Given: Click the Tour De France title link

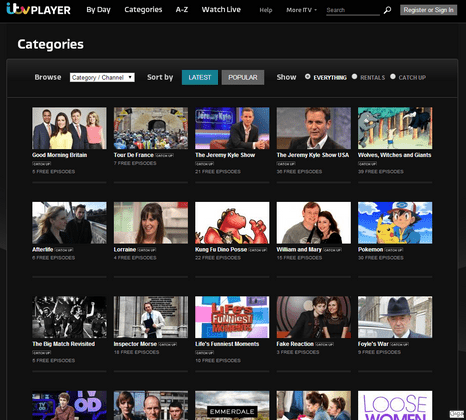Looking at the screenshot, I should [134, 155].
